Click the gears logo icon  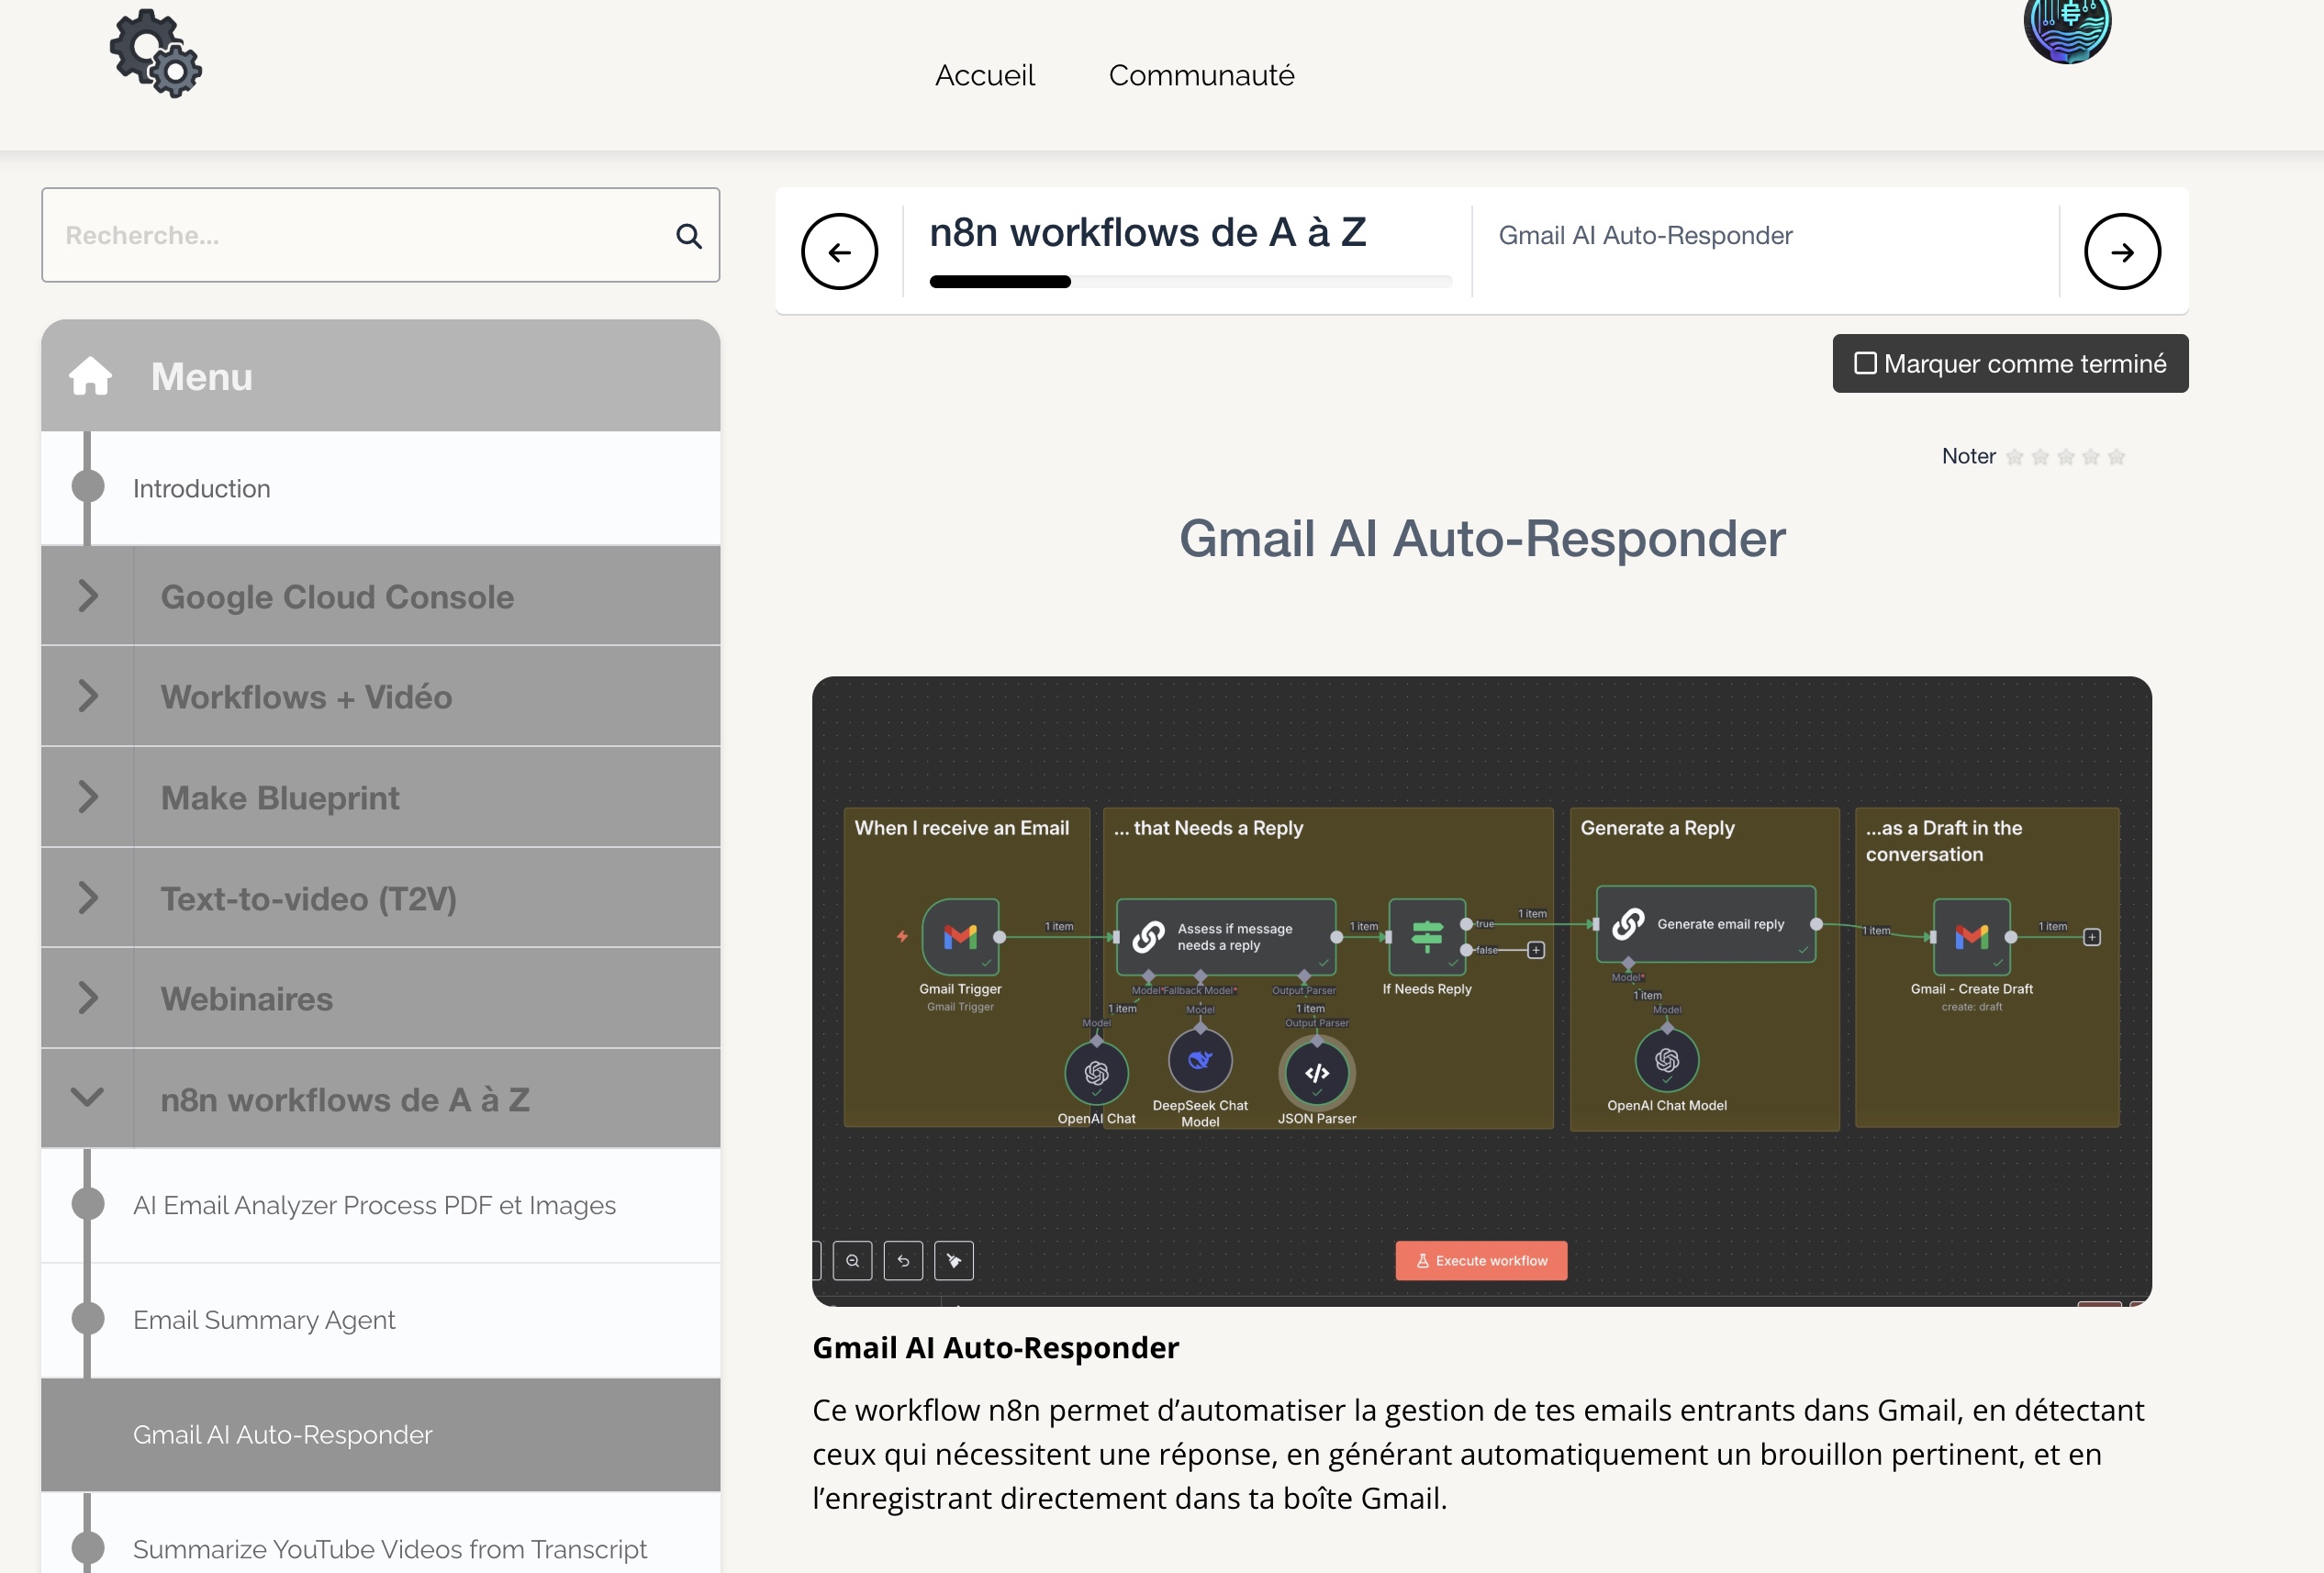tap(156, 54)
